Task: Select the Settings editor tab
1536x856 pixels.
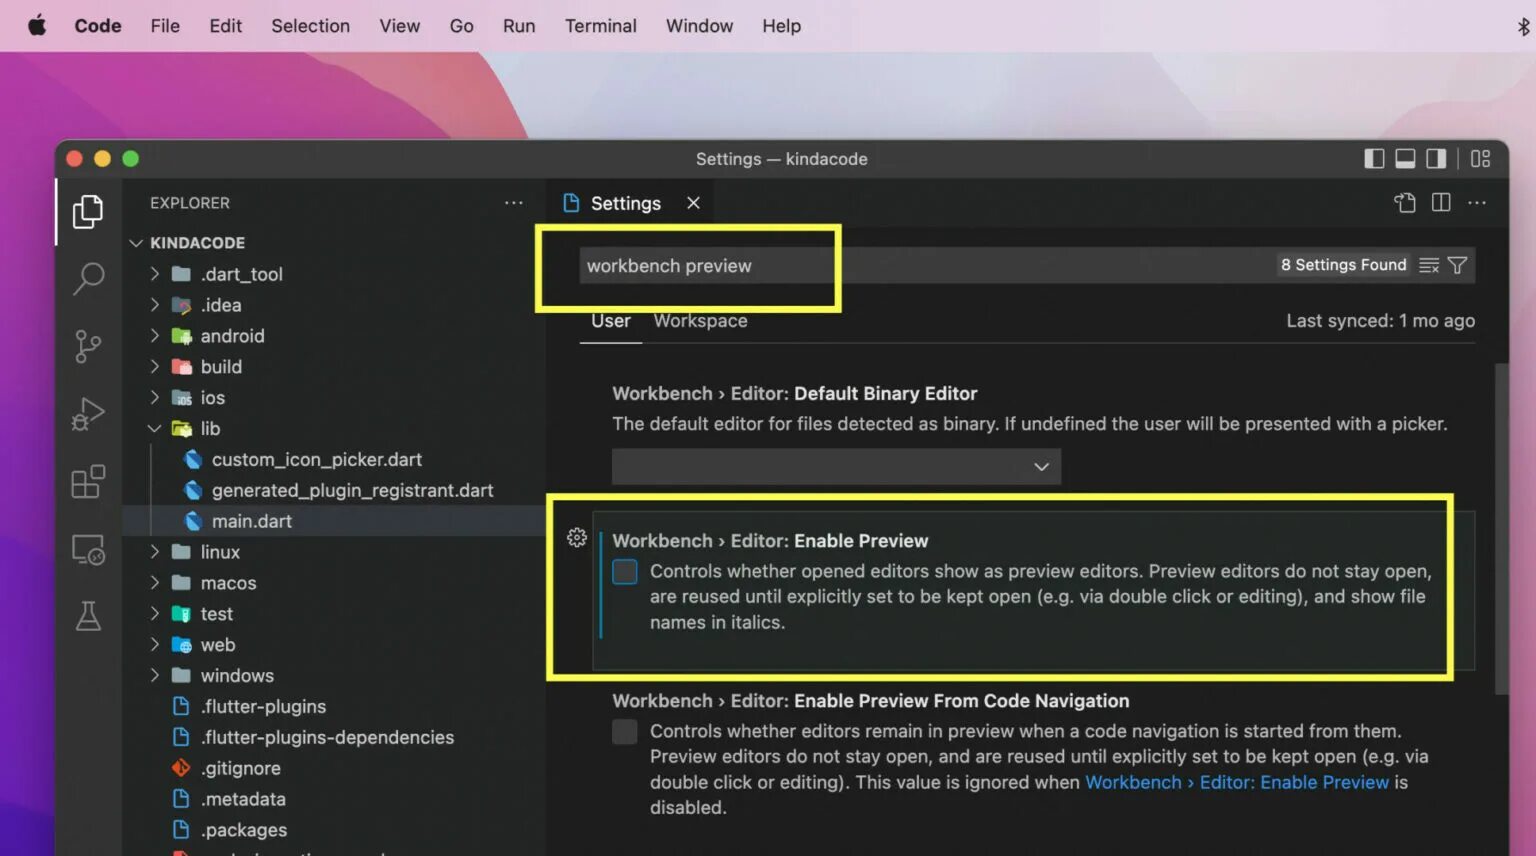Action: click(x=625, y=203)
